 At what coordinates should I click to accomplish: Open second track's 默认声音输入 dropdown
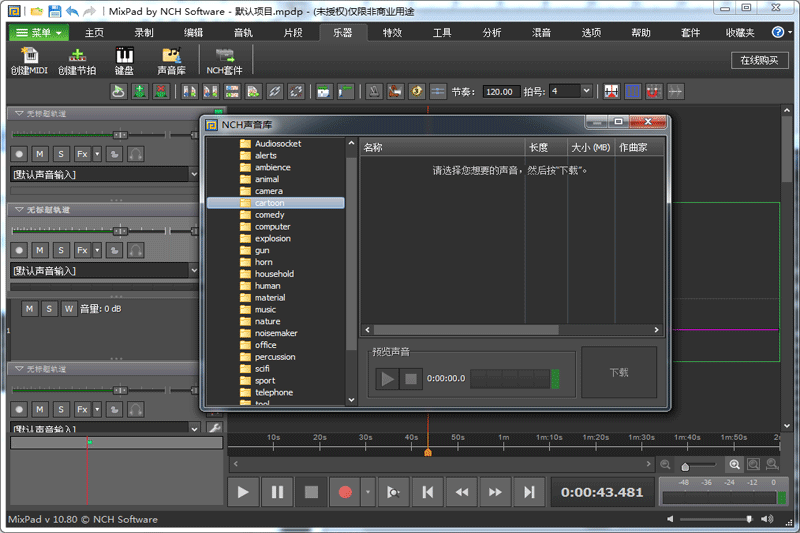coord(194,271)
